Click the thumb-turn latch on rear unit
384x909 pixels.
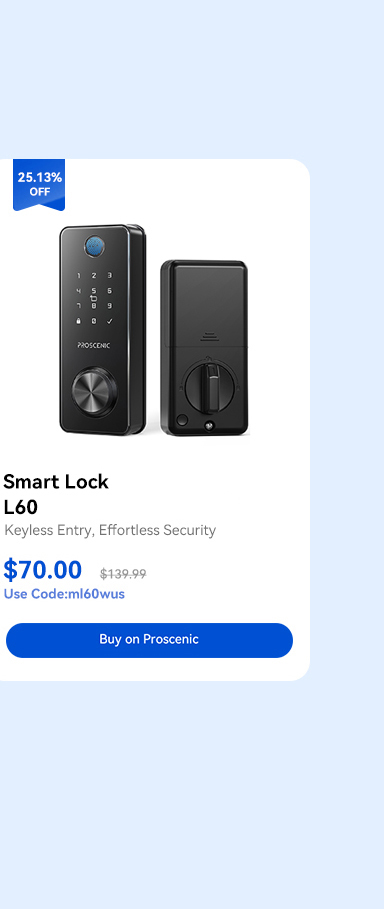tap(210, 386)
